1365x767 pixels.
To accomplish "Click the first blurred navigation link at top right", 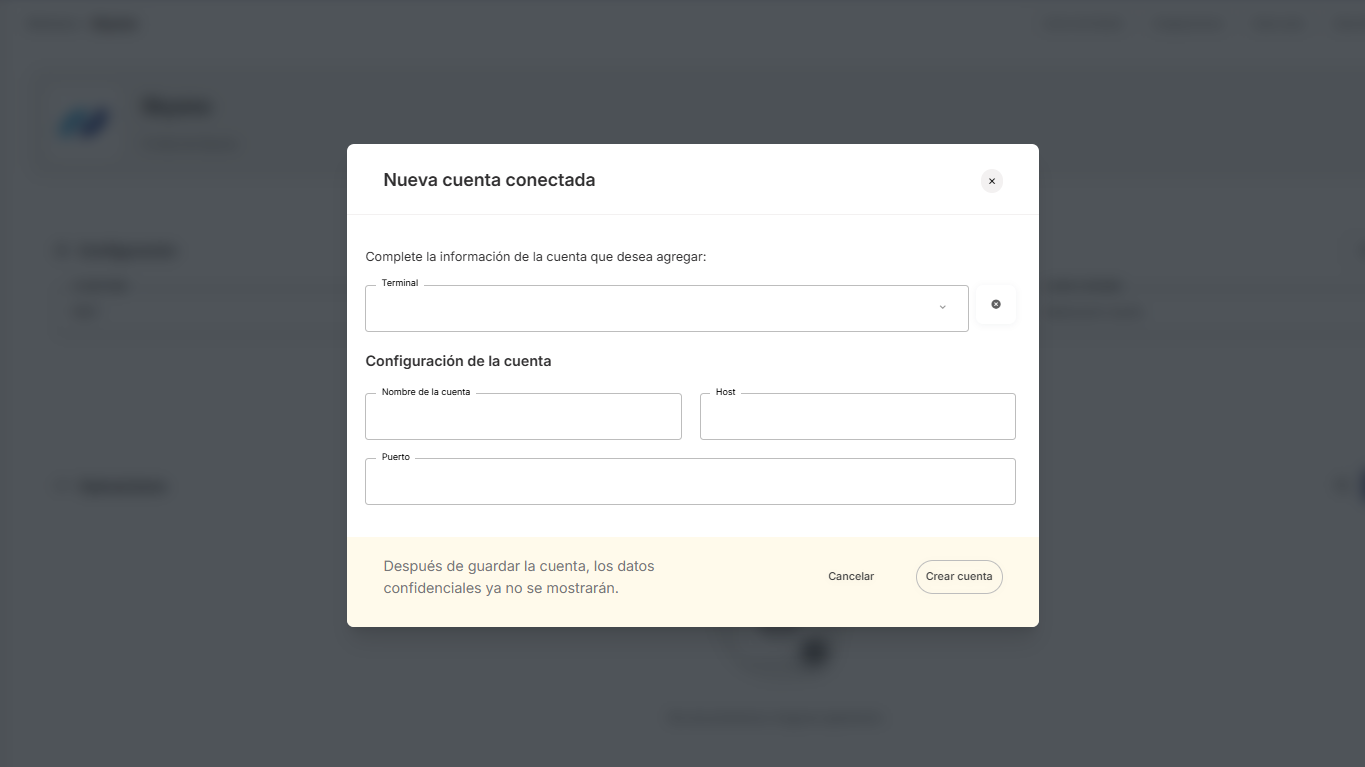I will point(1083,24).
